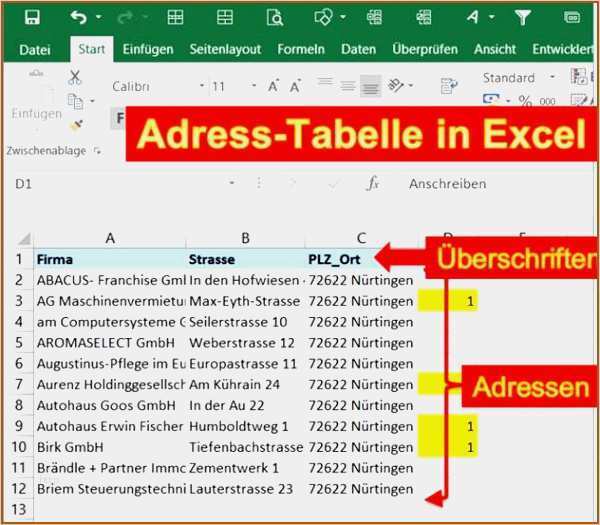Select the Autohaus Goos GmbH cell
This screenshot has height=525, width=600.
[x=110, y=405]
